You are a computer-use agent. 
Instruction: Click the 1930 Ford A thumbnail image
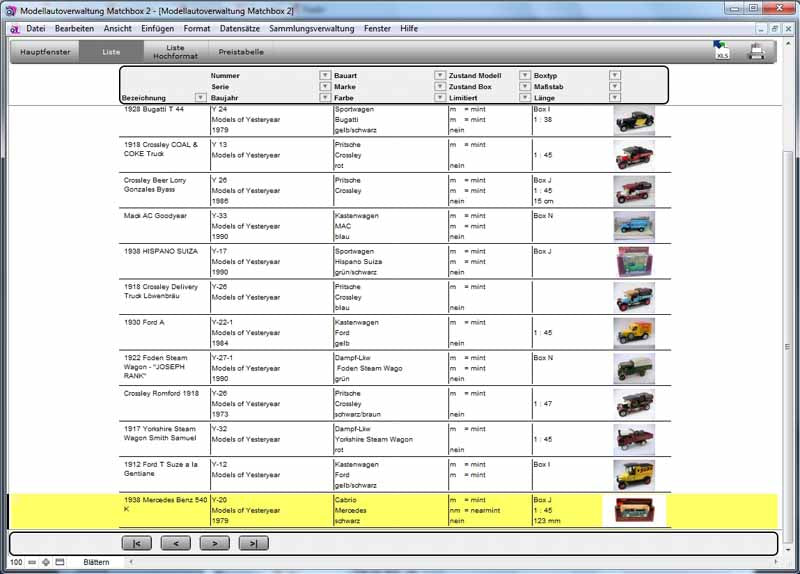pos(634,333)
